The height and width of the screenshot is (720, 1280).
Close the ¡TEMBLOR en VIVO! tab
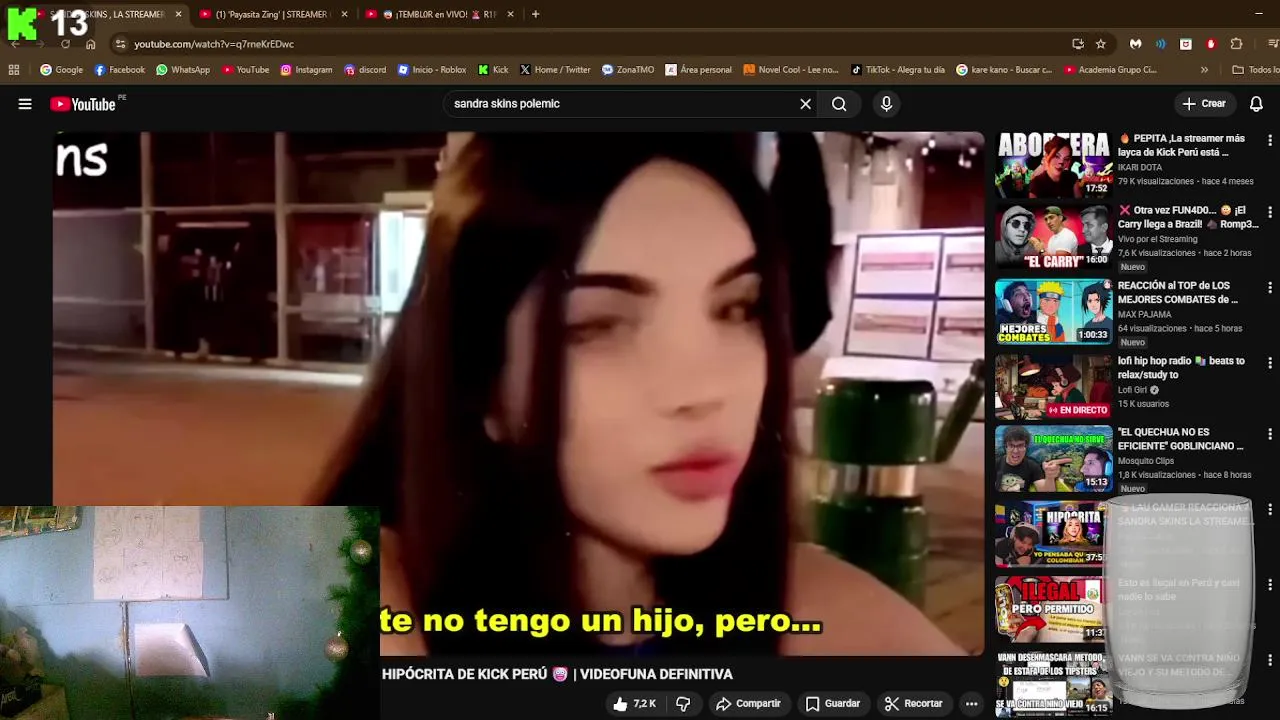click(510, 14)
